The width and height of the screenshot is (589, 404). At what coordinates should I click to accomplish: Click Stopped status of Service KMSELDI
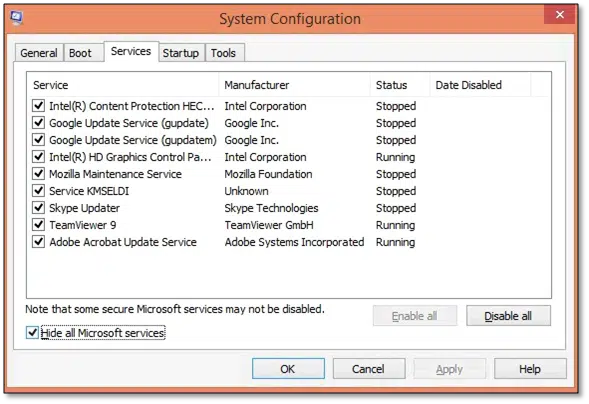(x=396, y=191)
